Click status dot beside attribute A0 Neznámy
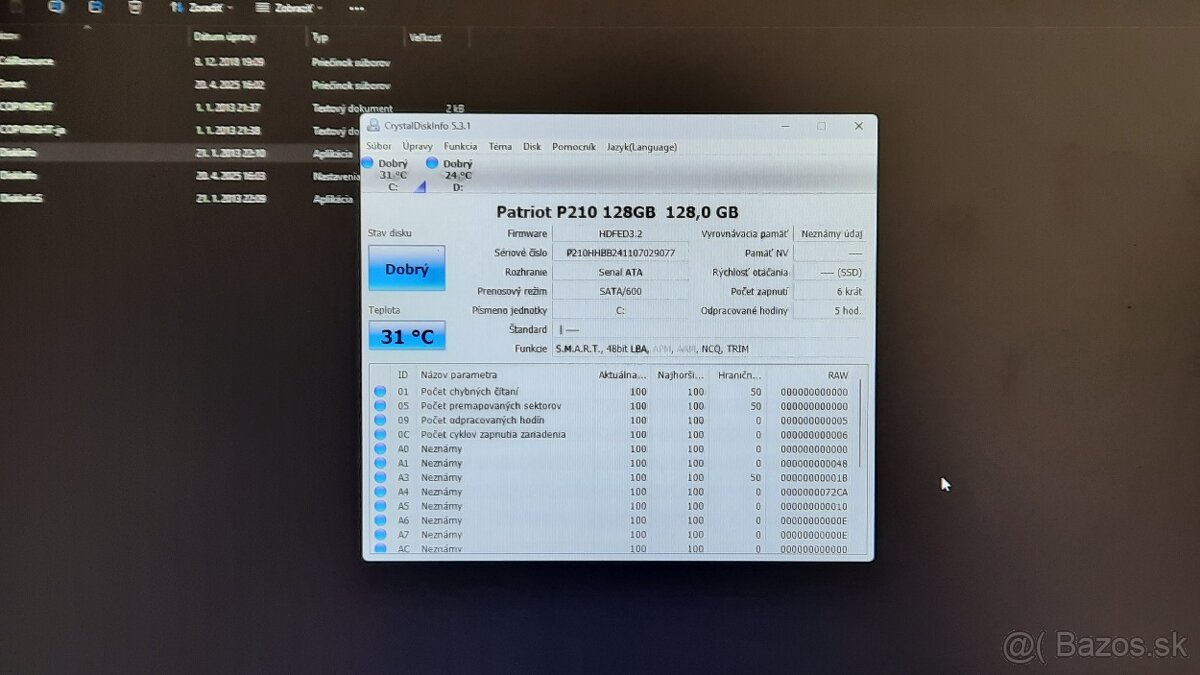The width and height of the screenshot is (1200, 675). click(382, 449)
